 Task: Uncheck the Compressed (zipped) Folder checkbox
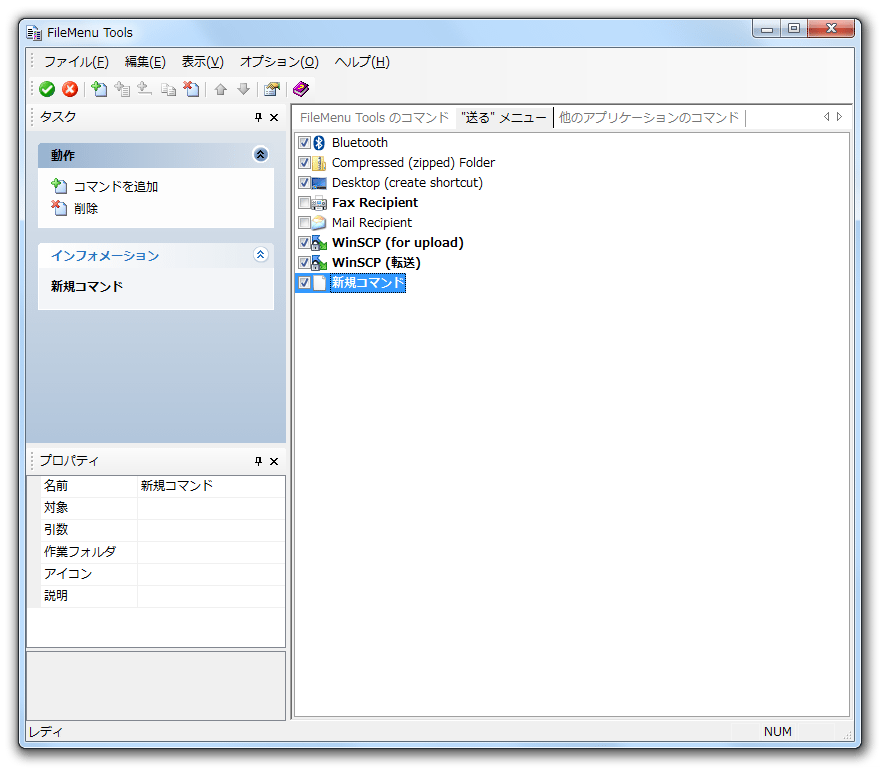click(304, 163)
